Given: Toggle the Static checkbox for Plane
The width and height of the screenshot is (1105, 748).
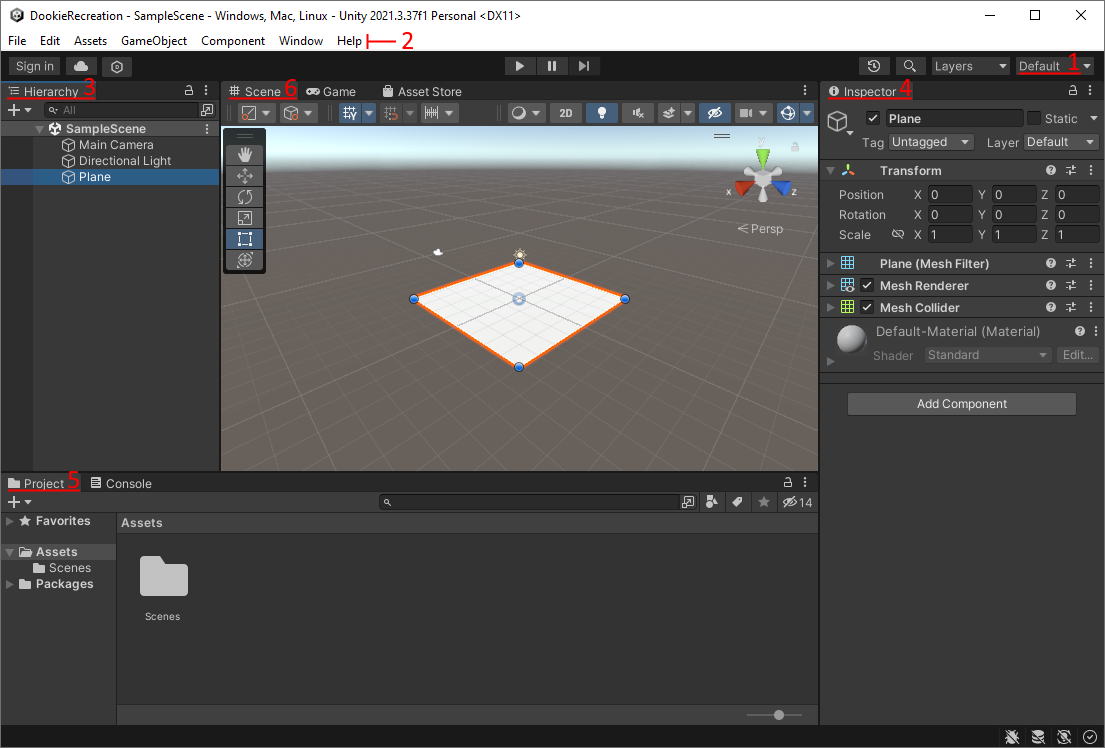Looking at the screenshot, I should [x=1034, y=119].
